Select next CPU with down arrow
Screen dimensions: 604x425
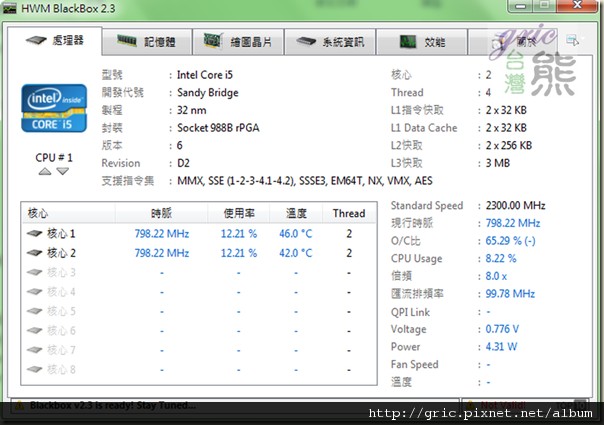62,171
